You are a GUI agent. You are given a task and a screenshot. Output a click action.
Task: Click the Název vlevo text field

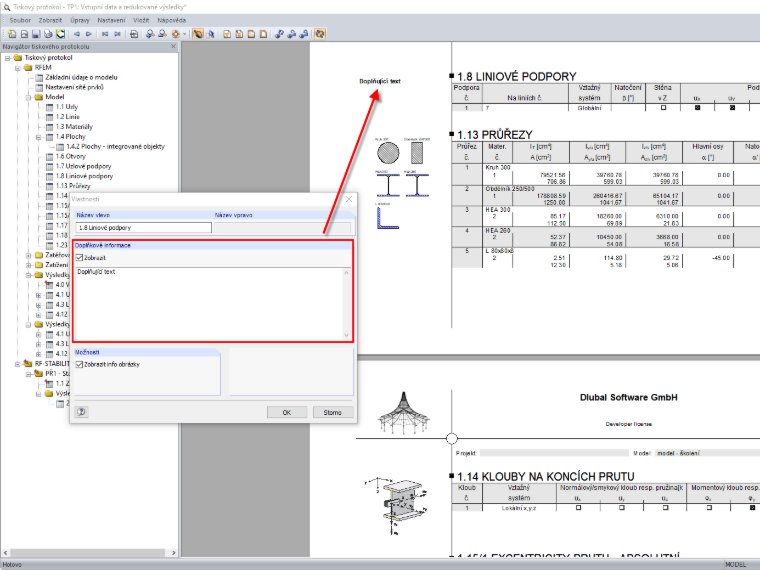click(143, 227)
